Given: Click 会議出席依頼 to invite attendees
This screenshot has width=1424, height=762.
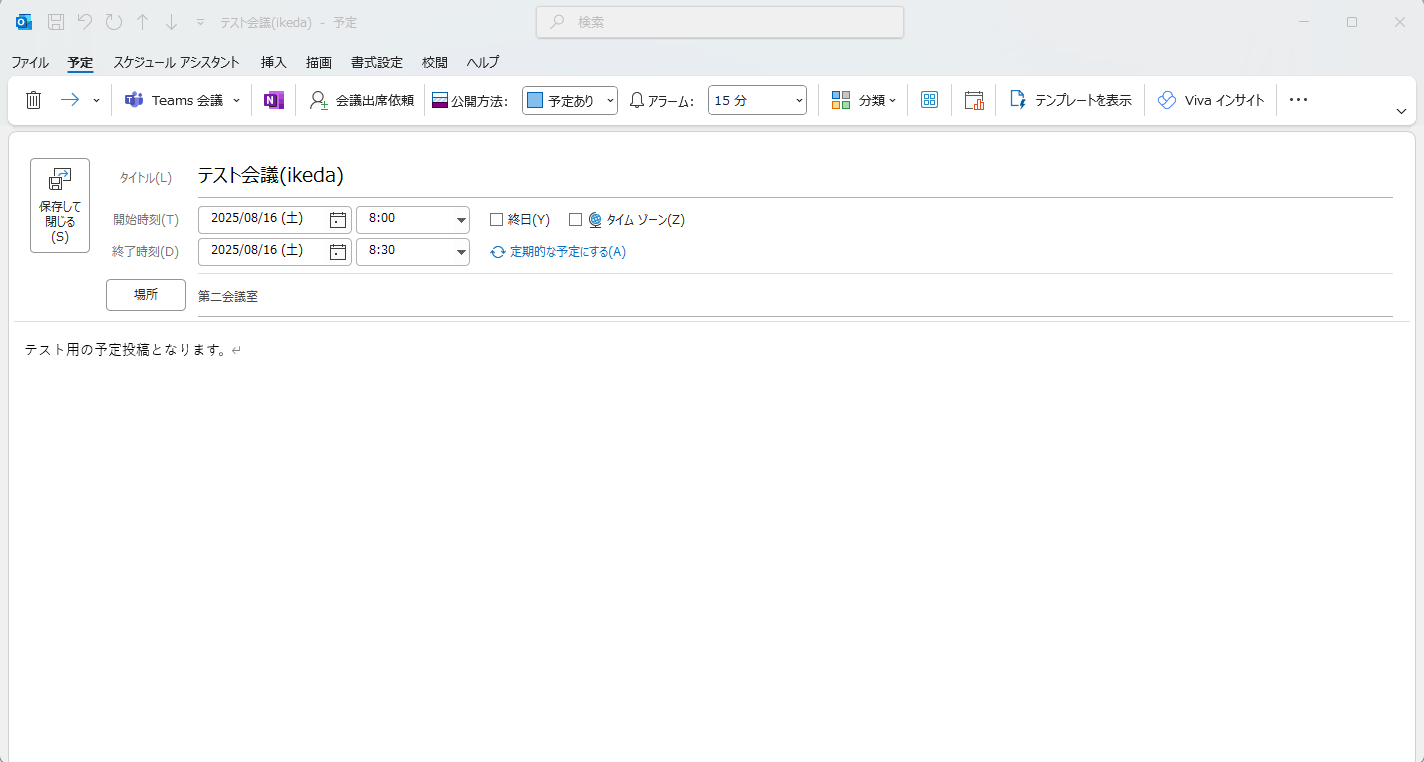Looking at the screenshot, I should point(362,100).
